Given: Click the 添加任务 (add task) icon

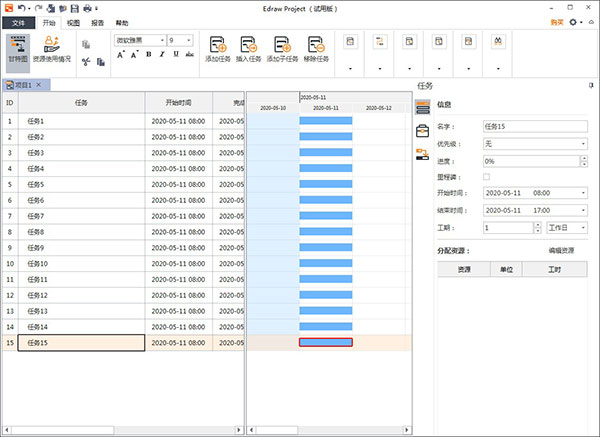Looking at the screenshot, I should 220,45.
